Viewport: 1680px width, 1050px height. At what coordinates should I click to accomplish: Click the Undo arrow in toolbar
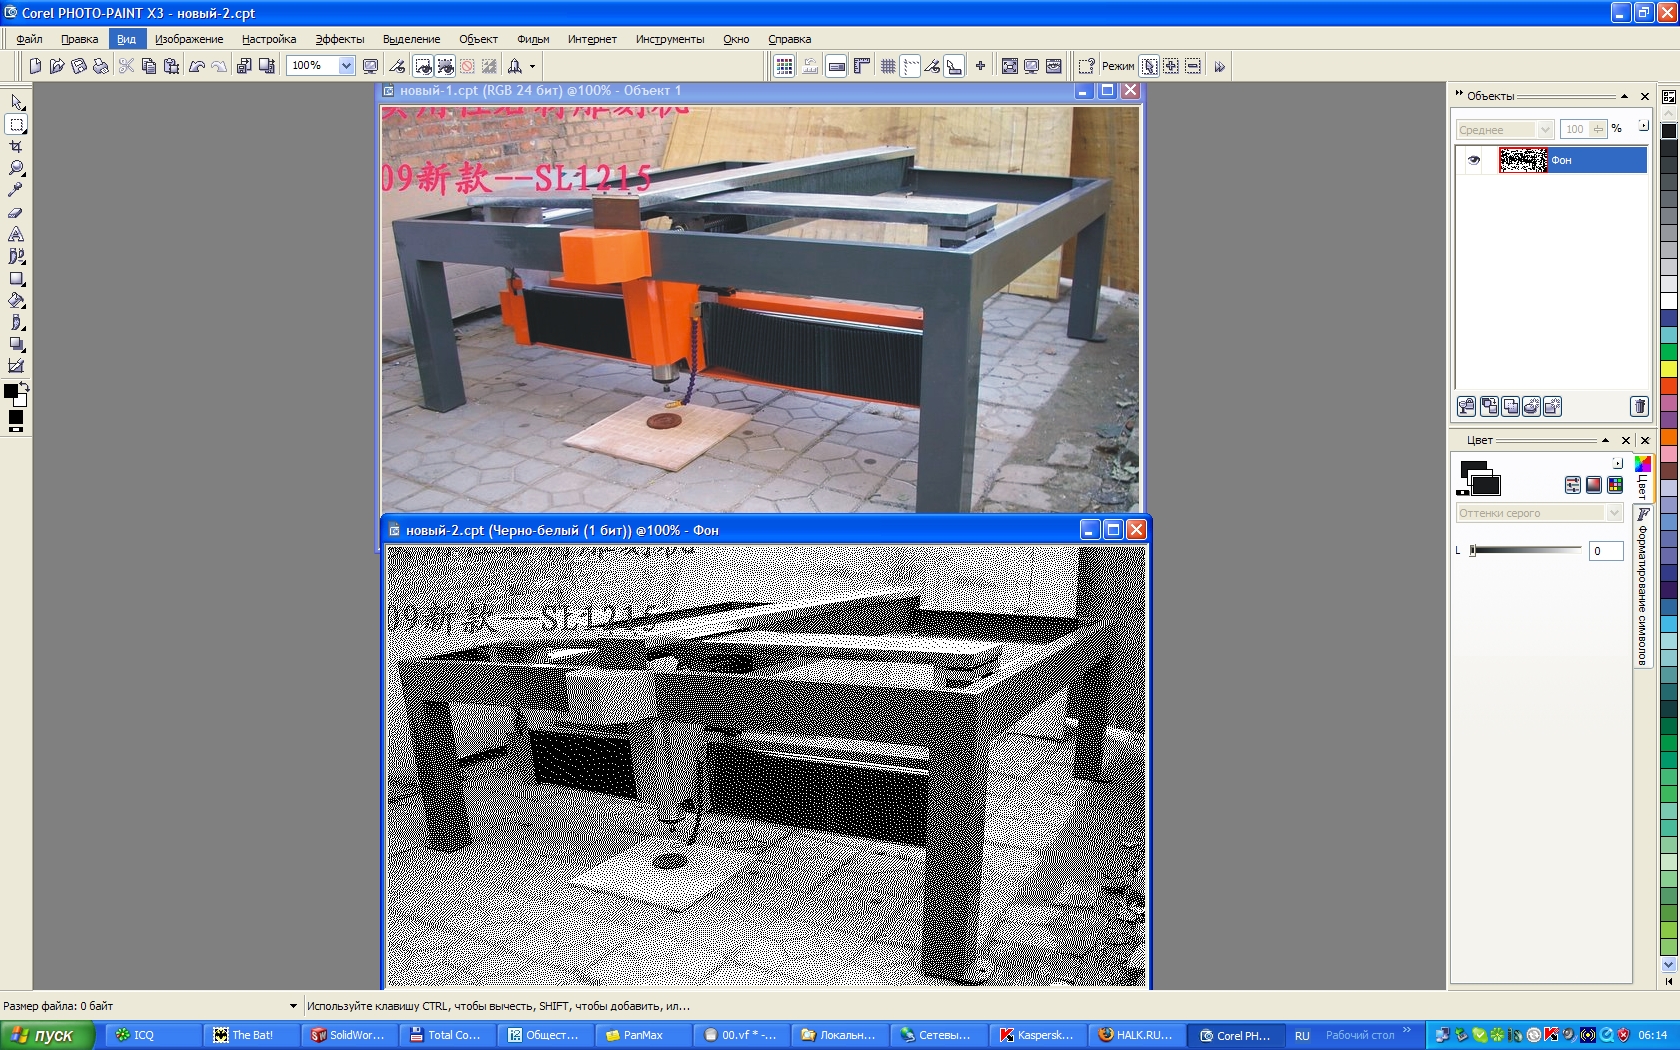point(197,66)
